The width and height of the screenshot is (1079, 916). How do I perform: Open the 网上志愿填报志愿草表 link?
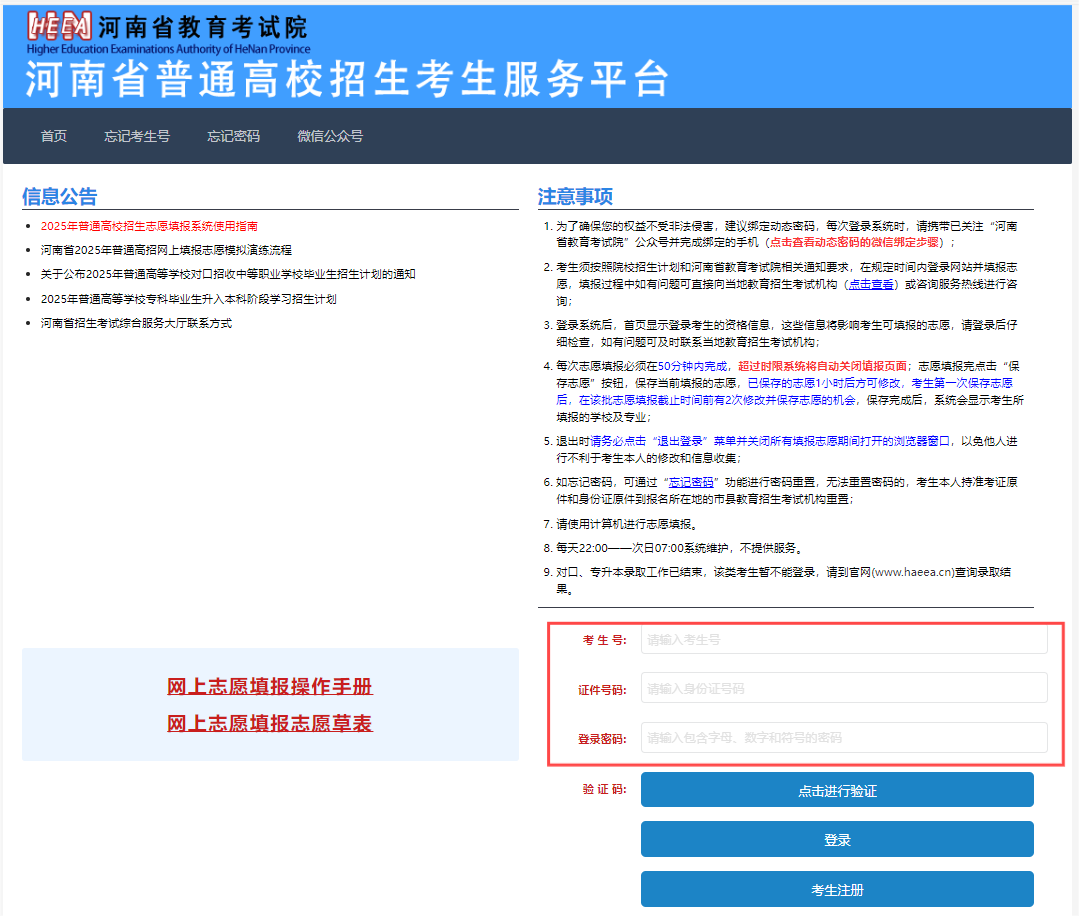pyautogui.click(x=269, y=724)
